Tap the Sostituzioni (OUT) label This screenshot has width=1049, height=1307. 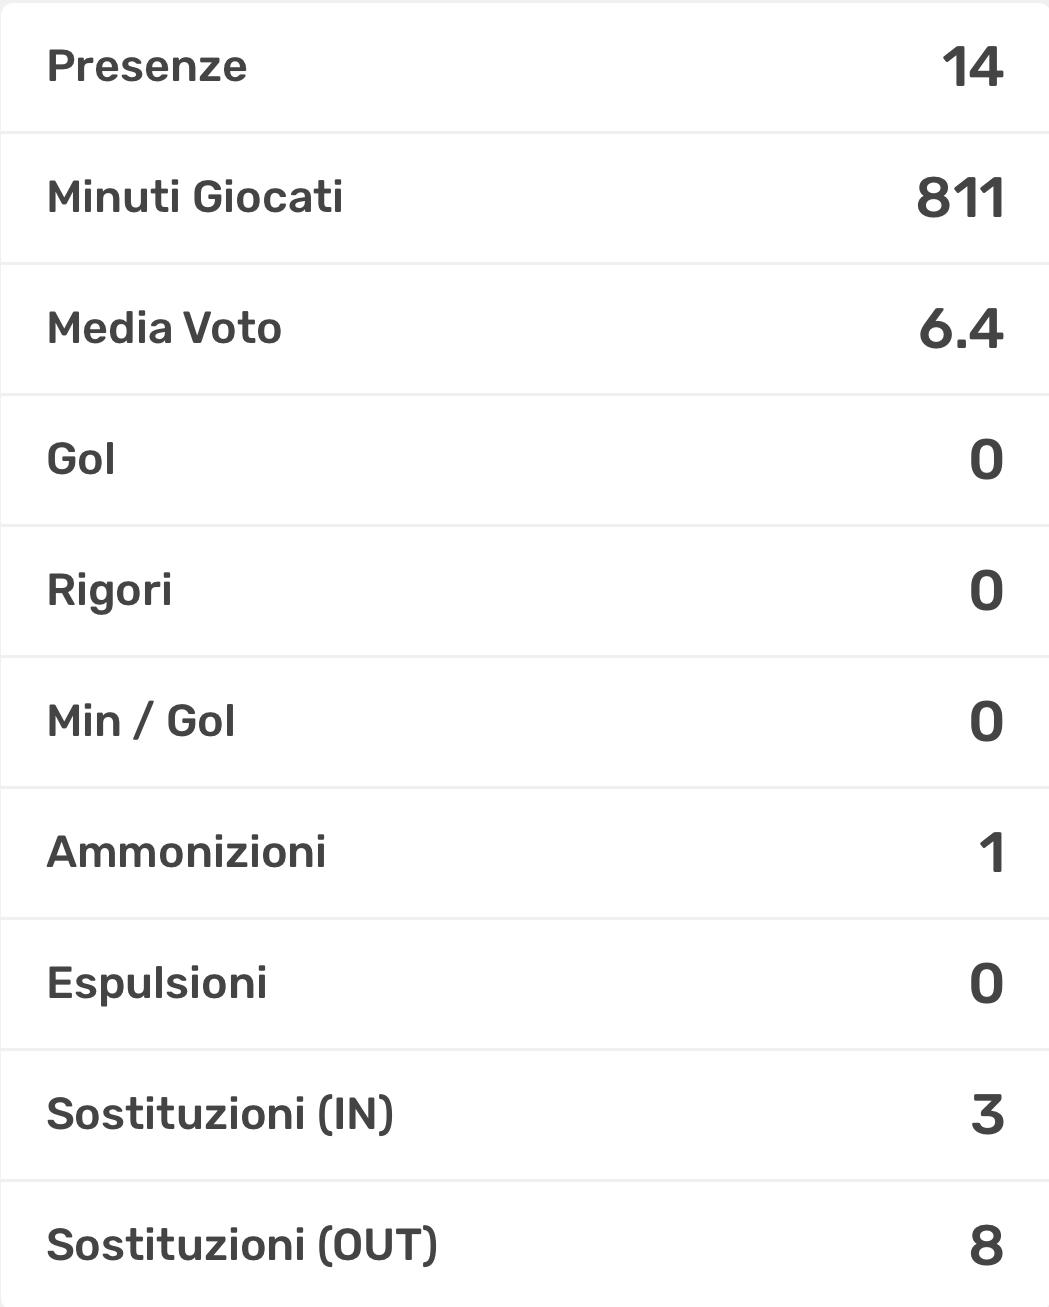point(242,1245)
